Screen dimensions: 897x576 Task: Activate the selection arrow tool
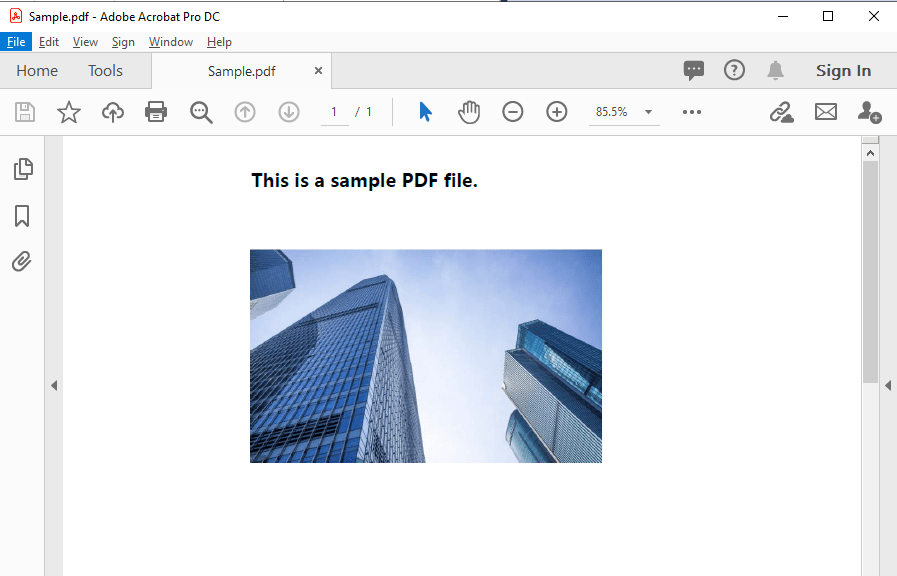tap(424, 112)
